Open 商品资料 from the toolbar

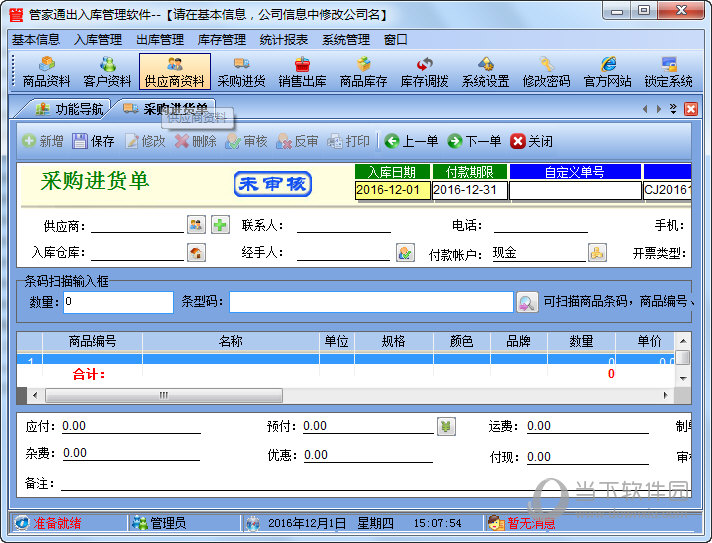point(46,72)
